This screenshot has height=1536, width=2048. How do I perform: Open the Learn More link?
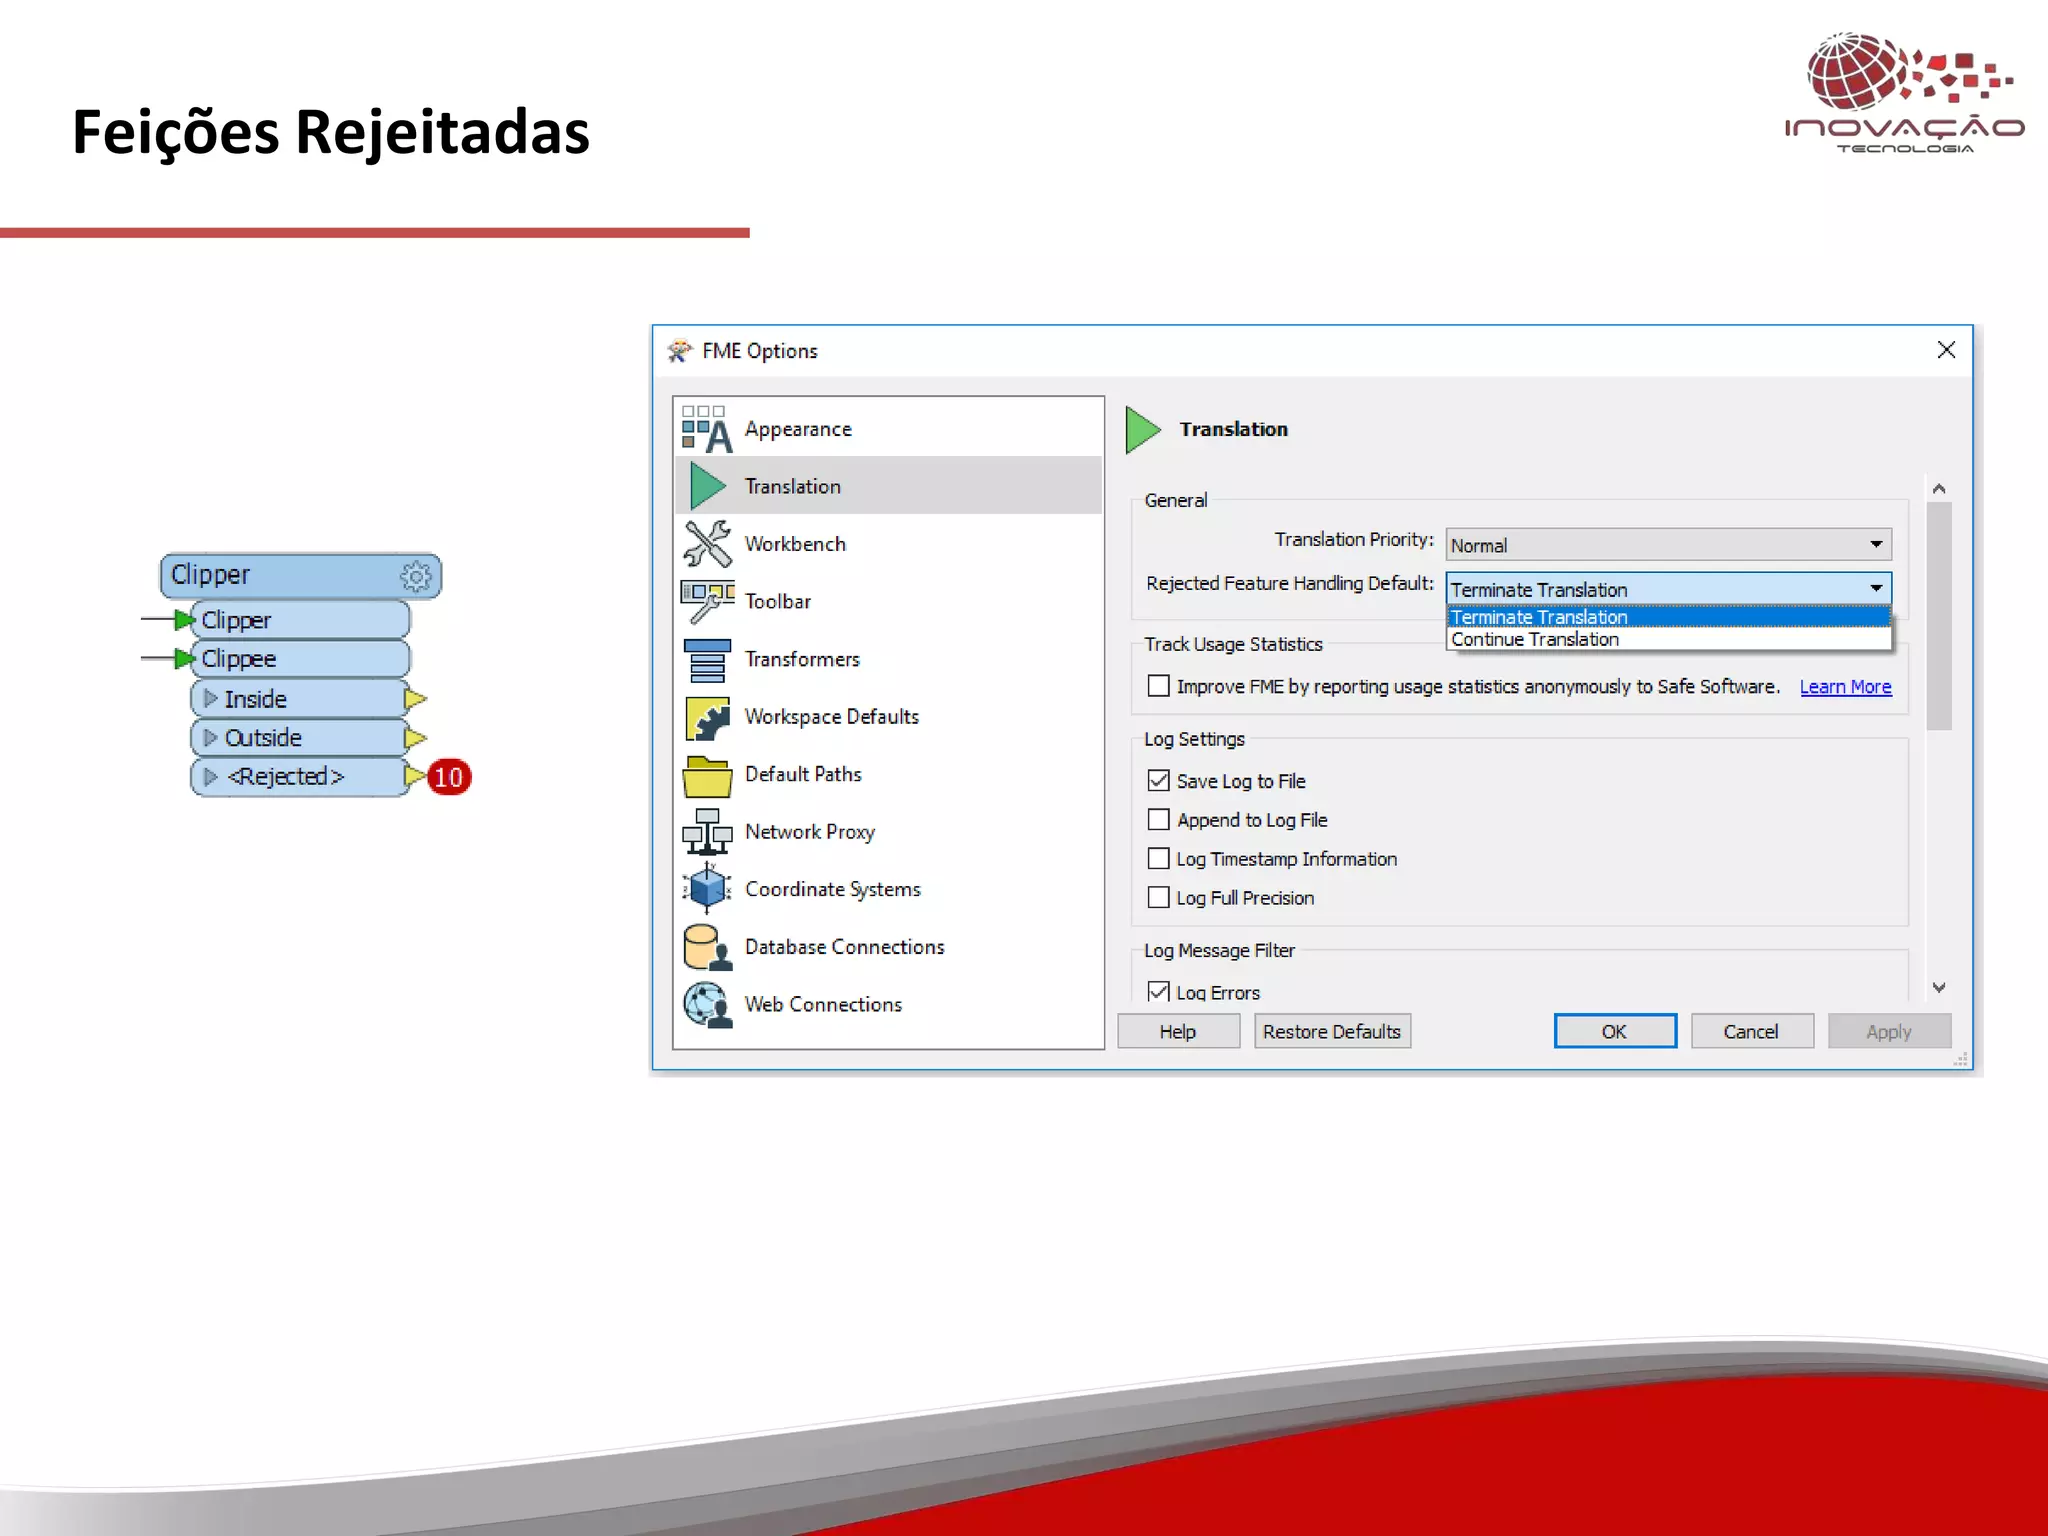click(x=1845, y=687)
